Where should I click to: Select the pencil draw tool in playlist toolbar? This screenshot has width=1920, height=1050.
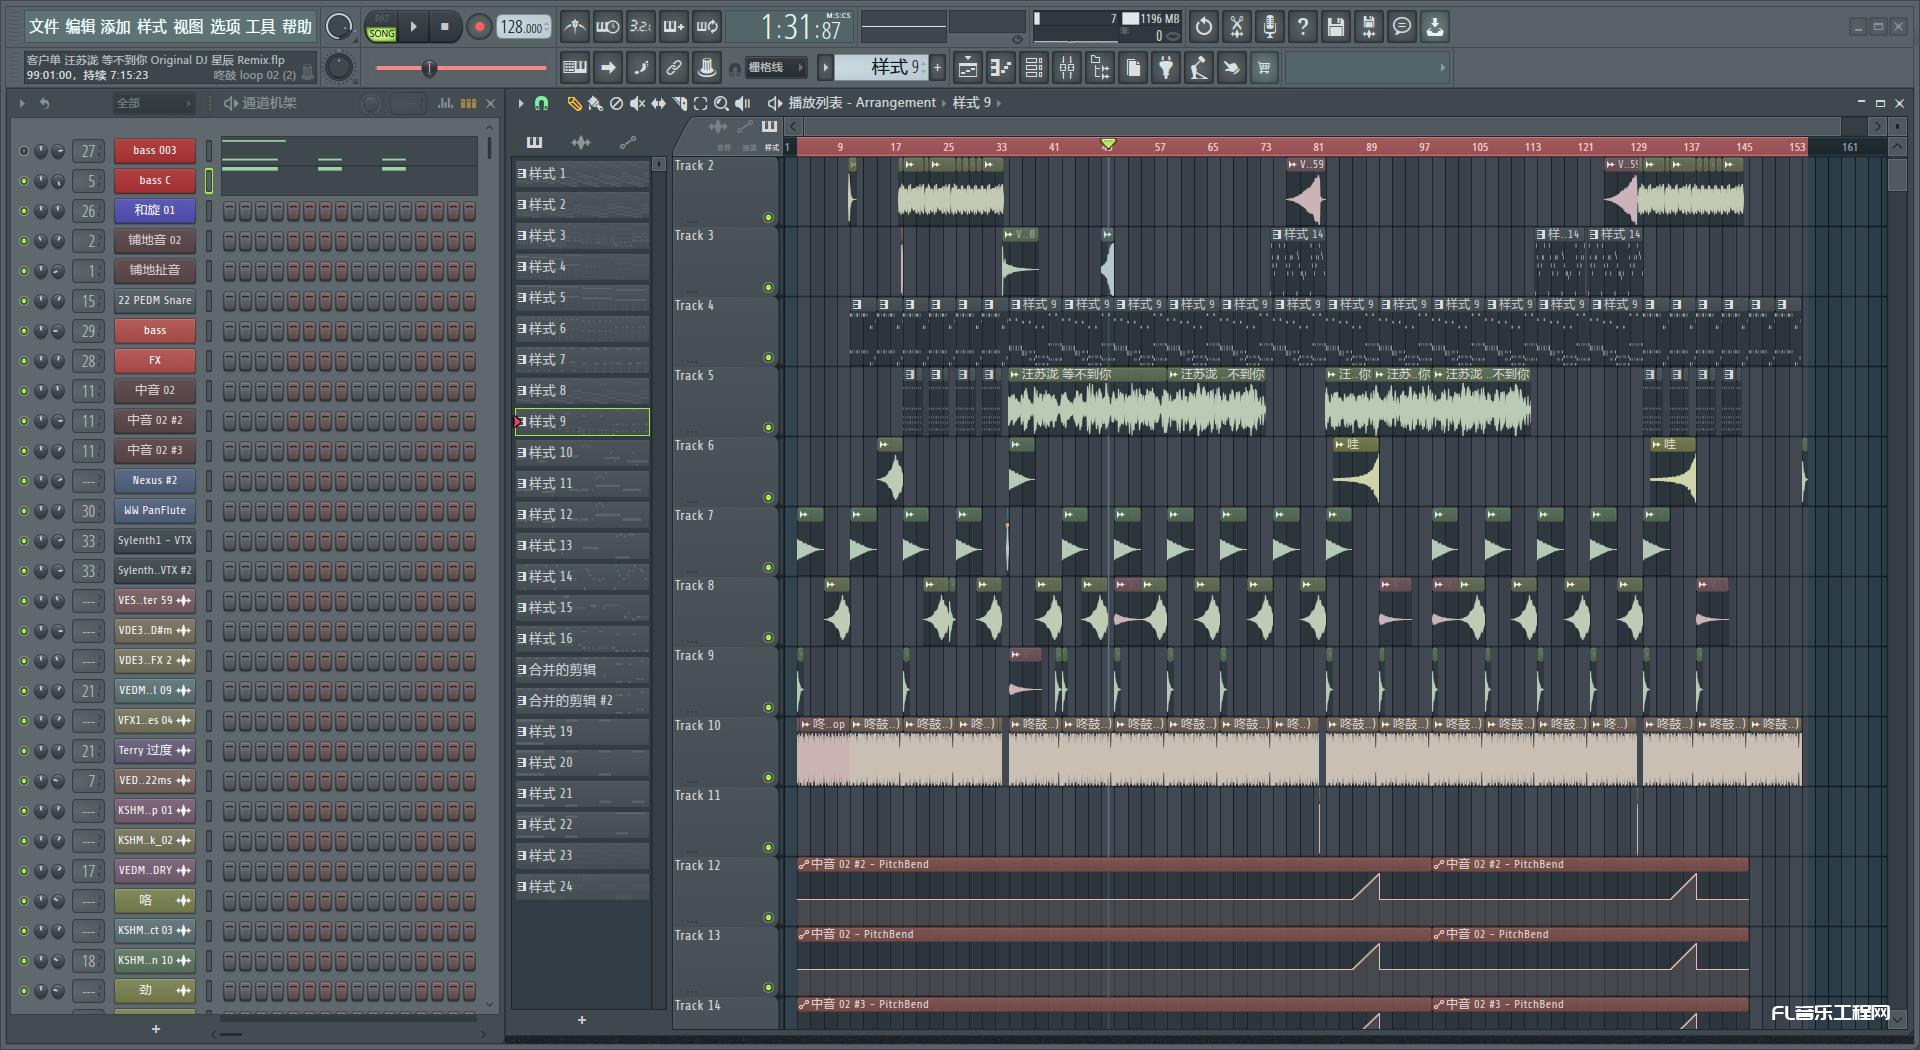[x=574, y=103]
